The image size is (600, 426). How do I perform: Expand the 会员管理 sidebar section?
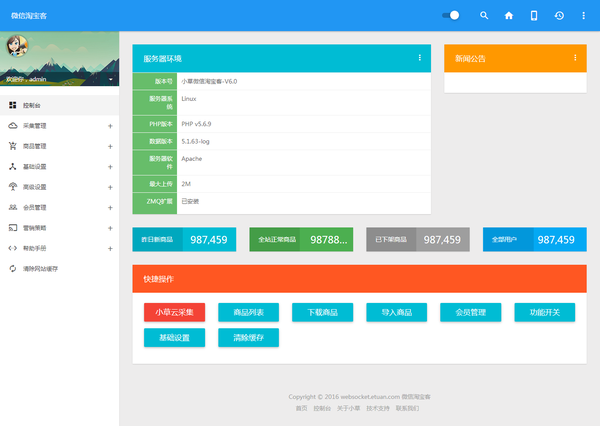click(x=110, y=208)
